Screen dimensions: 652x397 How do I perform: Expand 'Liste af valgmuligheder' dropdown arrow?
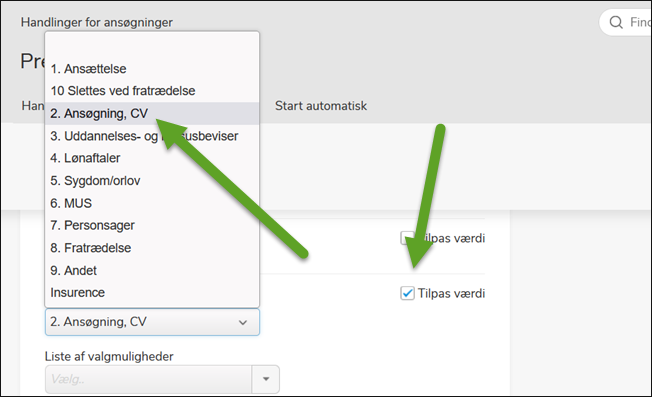pos(266,379)
